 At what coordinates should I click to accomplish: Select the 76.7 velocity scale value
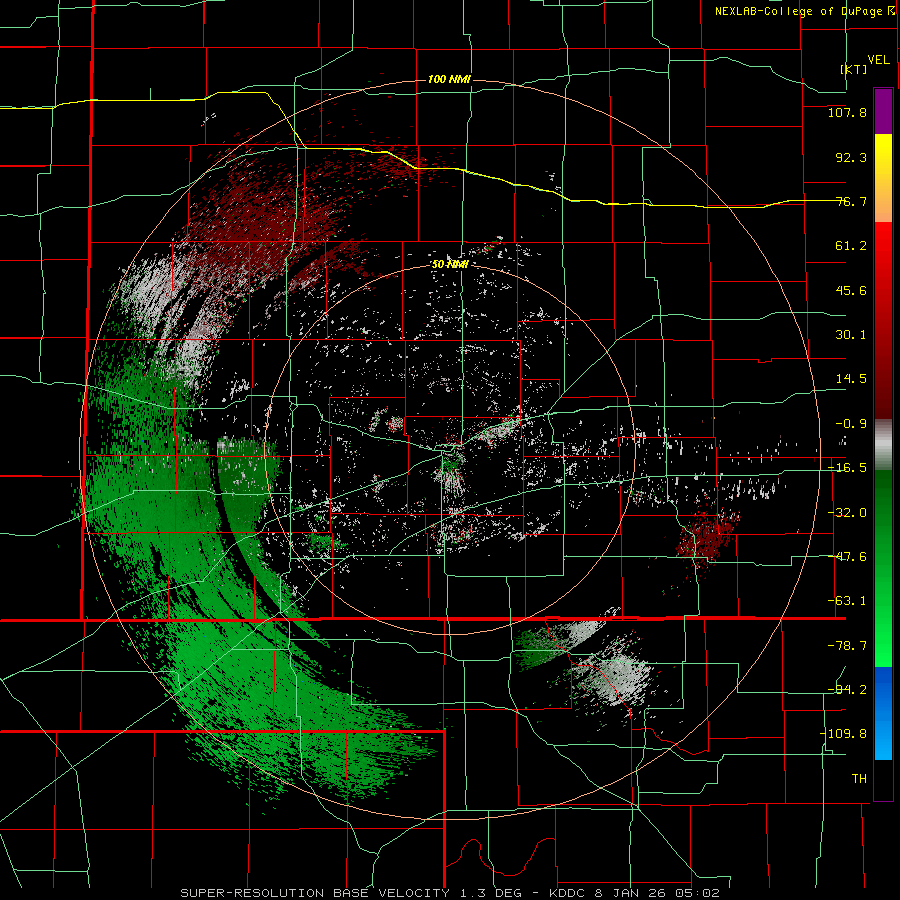(851, 201)
